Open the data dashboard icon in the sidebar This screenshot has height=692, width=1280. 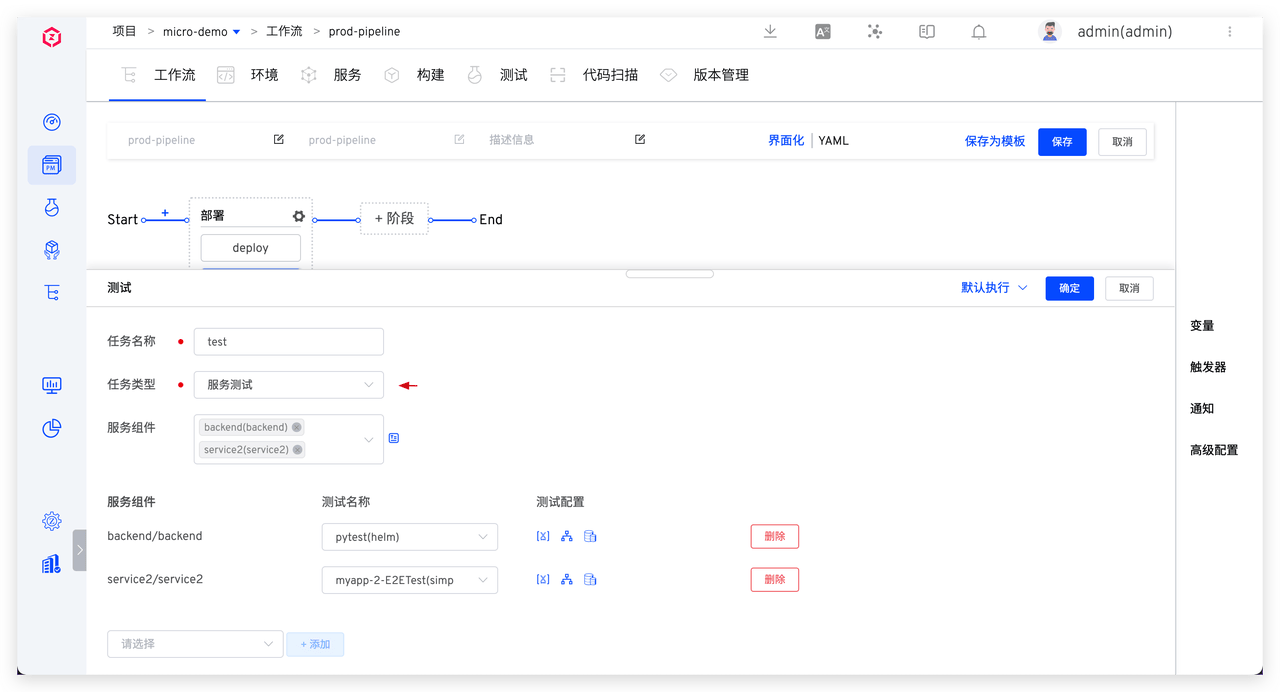click(x=51, y=385)
